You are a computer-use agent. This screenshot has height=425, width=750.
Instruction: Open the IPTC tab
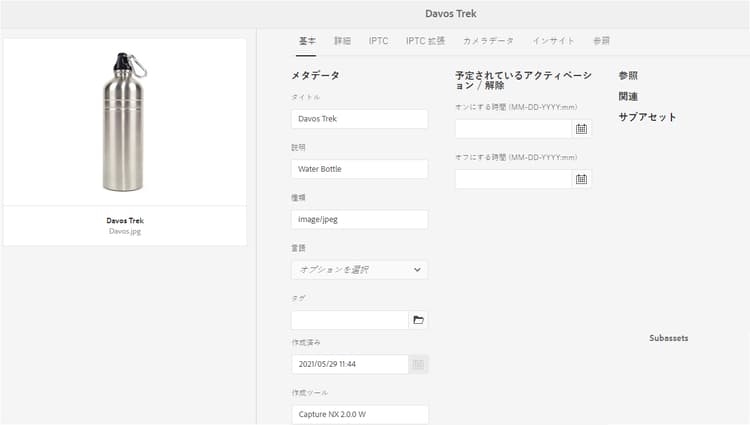378,41
